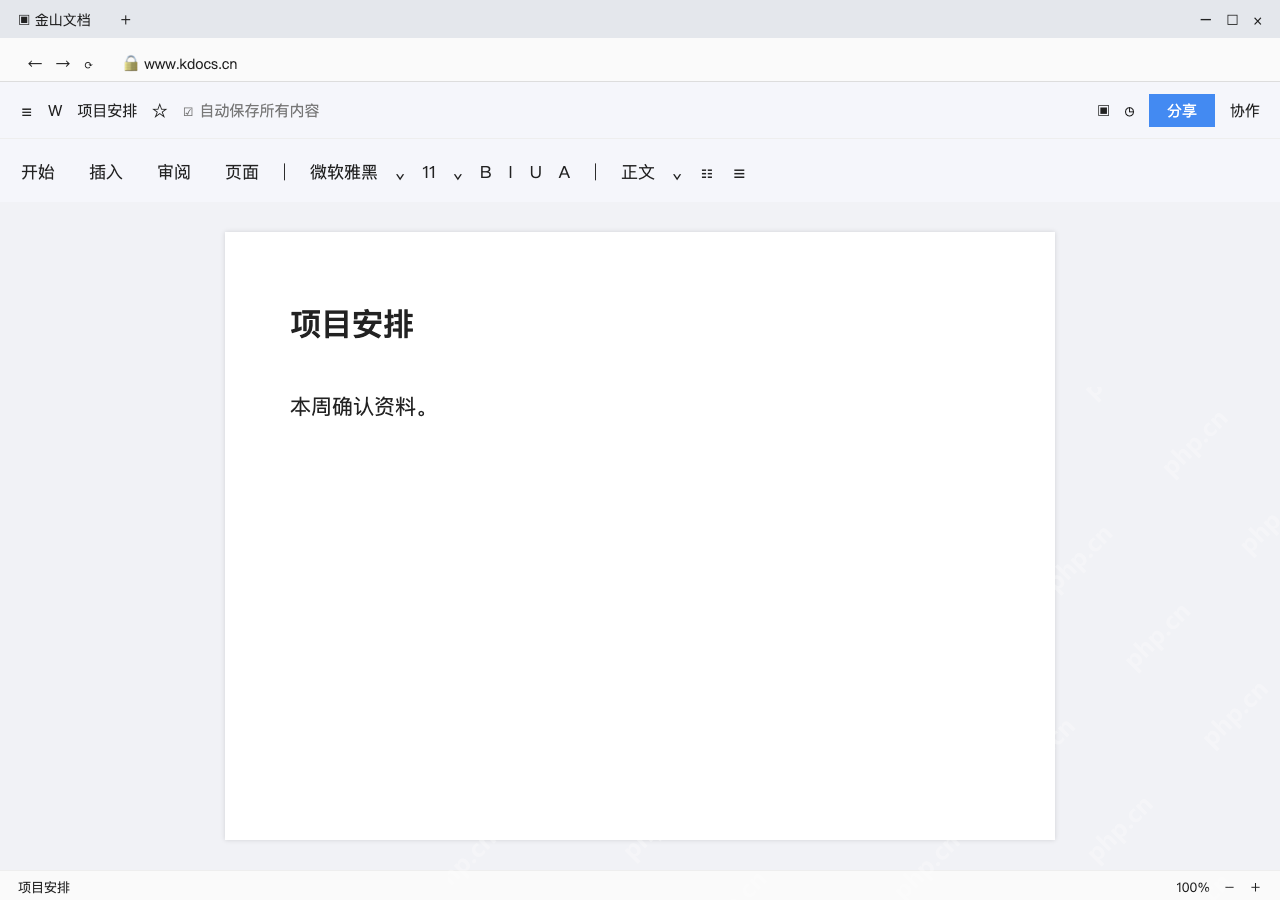Switch to the 开始 tab
1280x900 pixels.
[x=38, y=172]
